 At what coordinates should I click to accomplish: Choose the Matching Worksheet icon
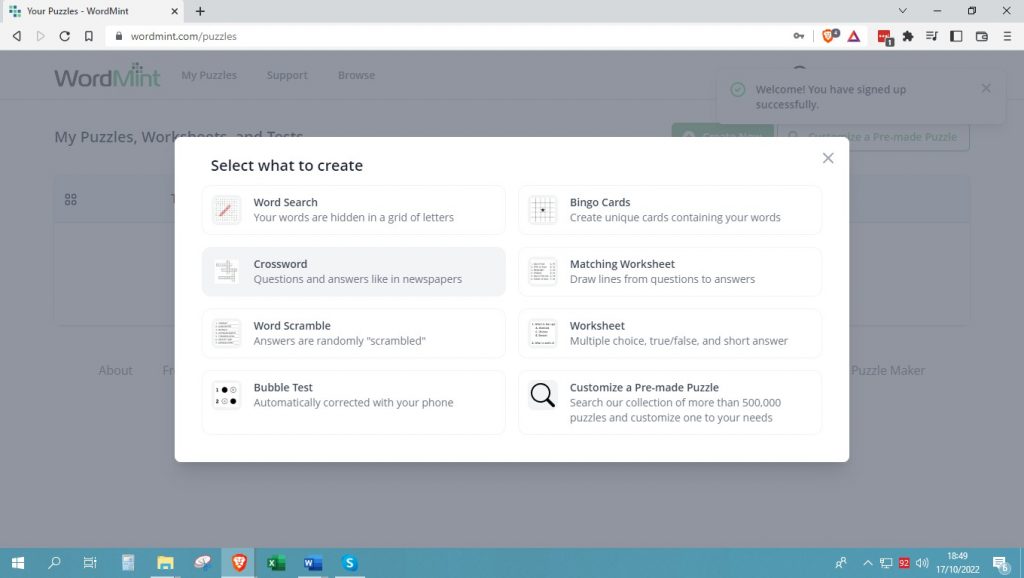[x=542, y=272]
